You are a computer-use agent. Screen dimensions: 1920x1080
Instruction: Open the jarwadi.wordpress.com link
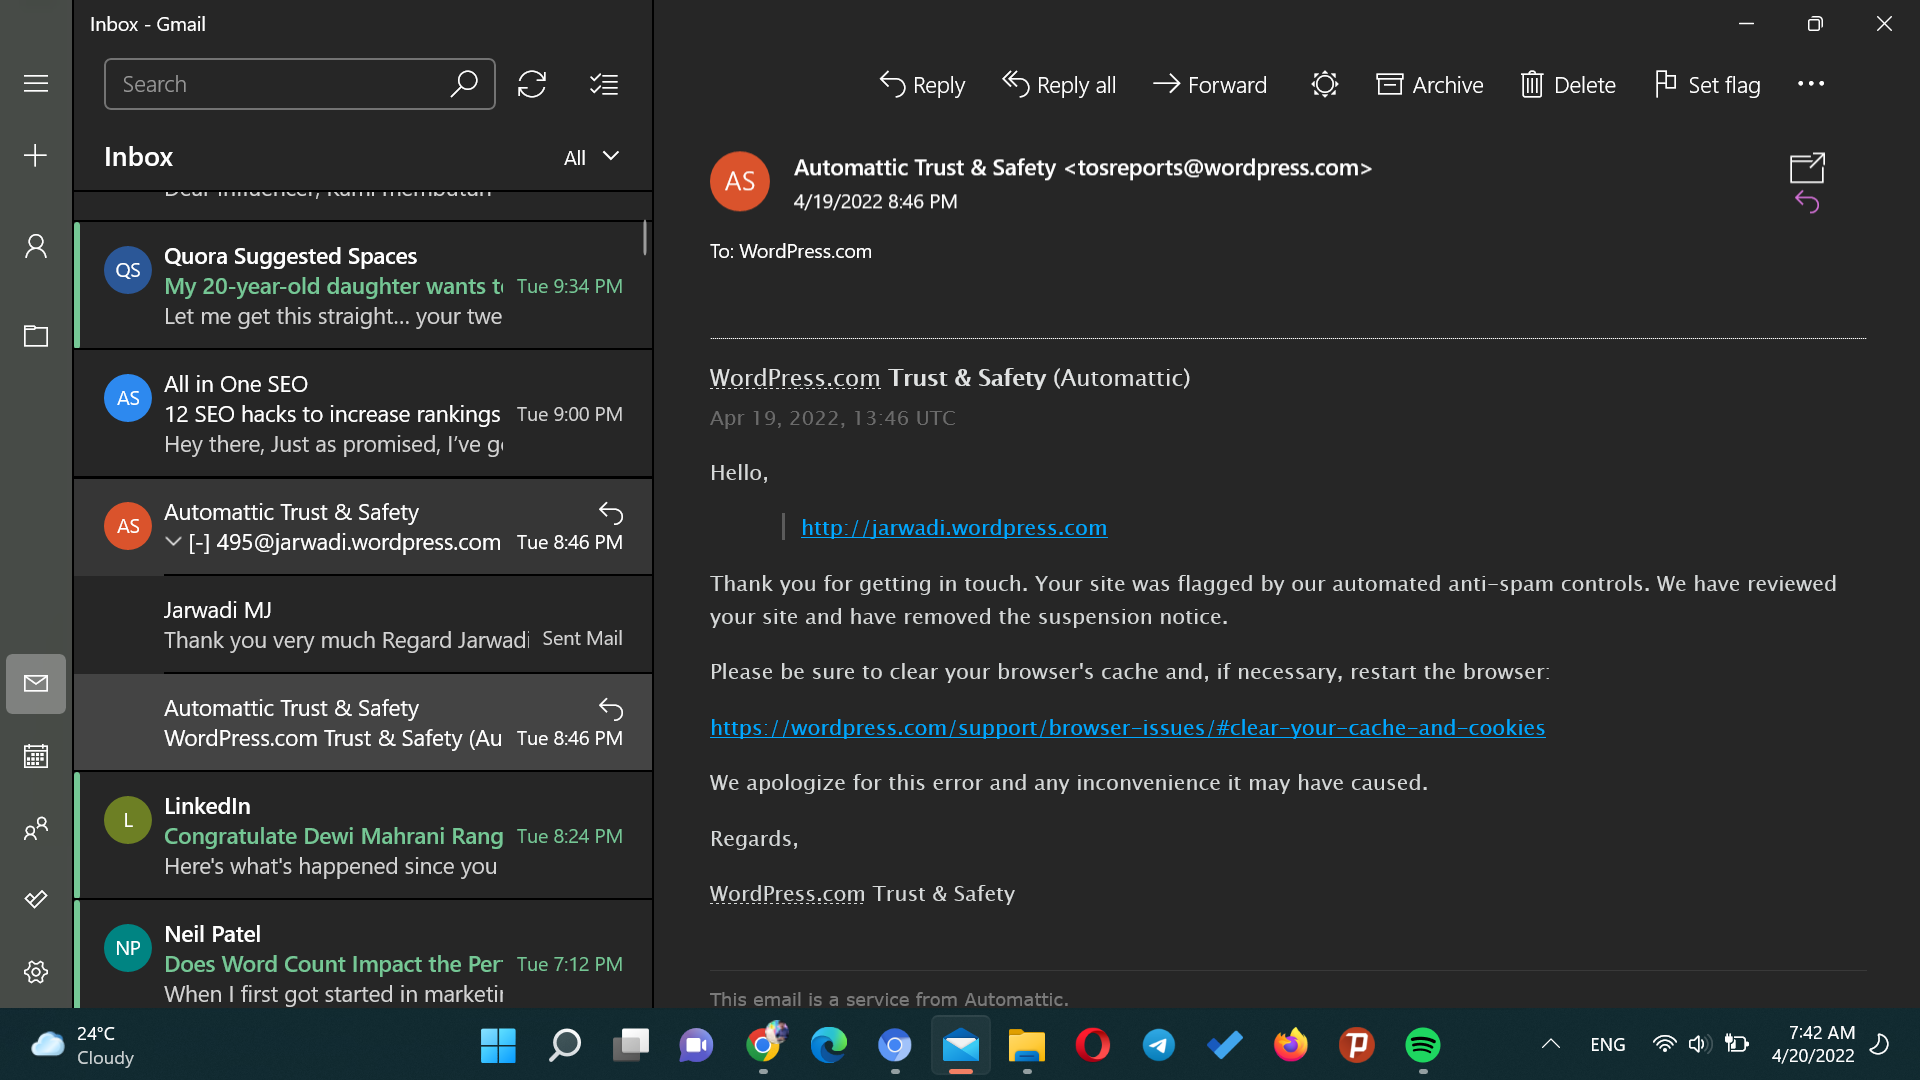(953, 527)
